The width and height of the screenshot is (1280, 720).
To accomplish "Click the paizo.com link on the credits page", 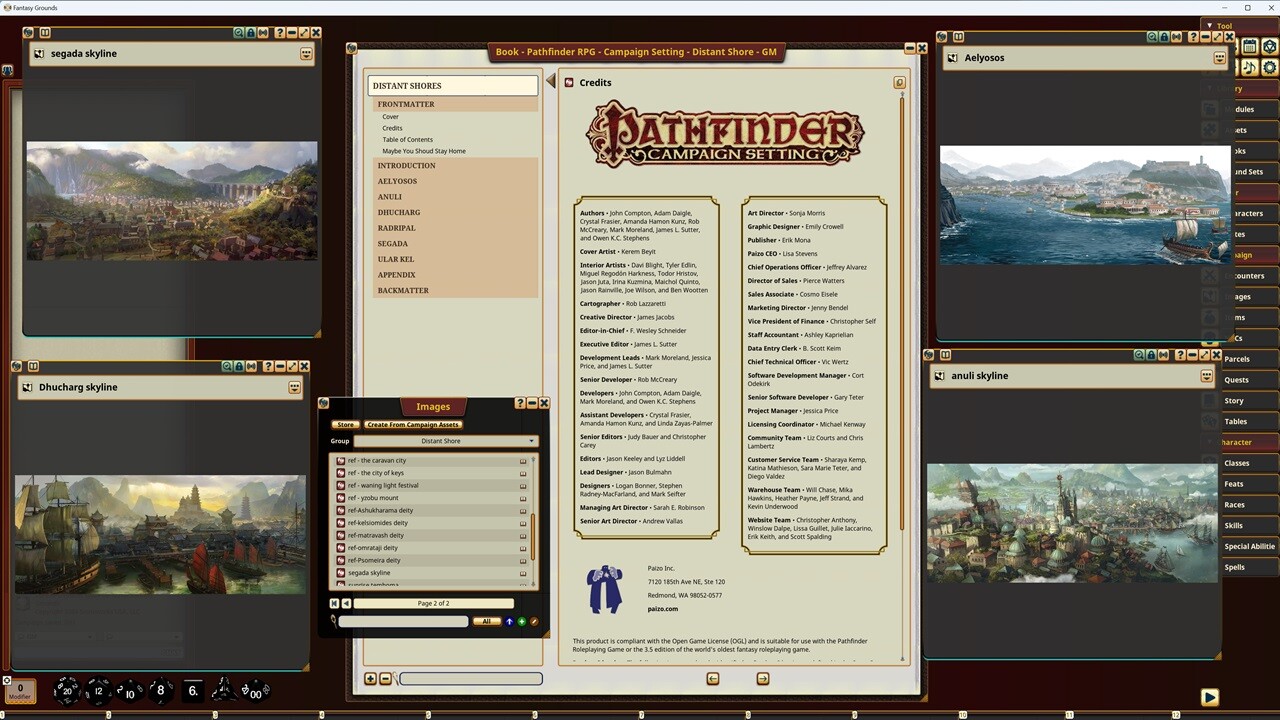I will 662,608.
